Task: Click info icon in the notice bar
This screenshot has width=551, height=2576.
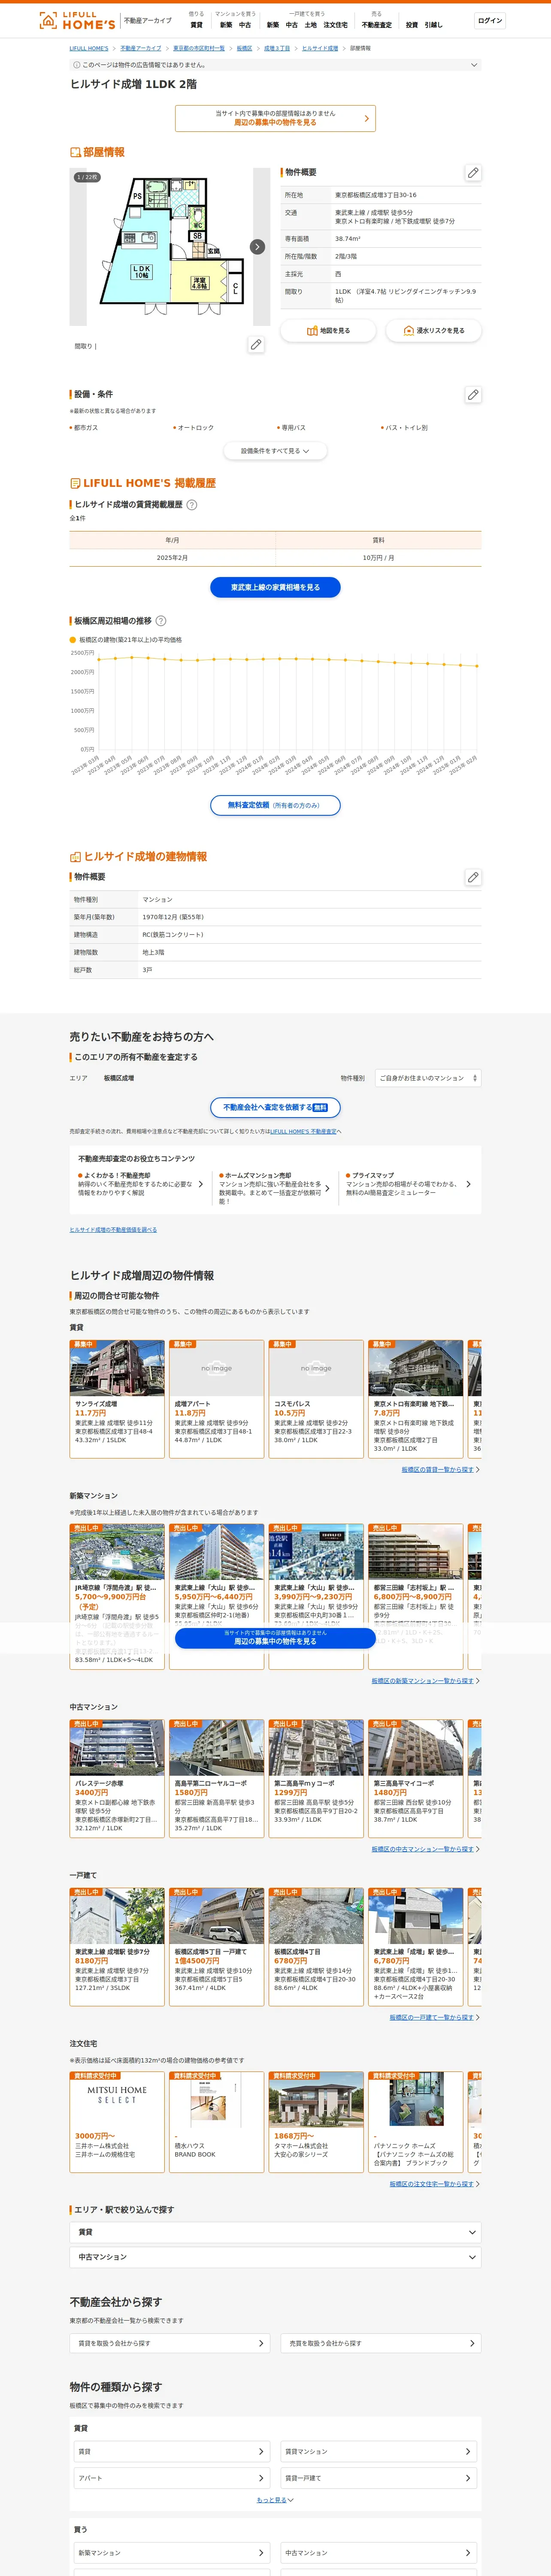Action: tap(76, 65)
